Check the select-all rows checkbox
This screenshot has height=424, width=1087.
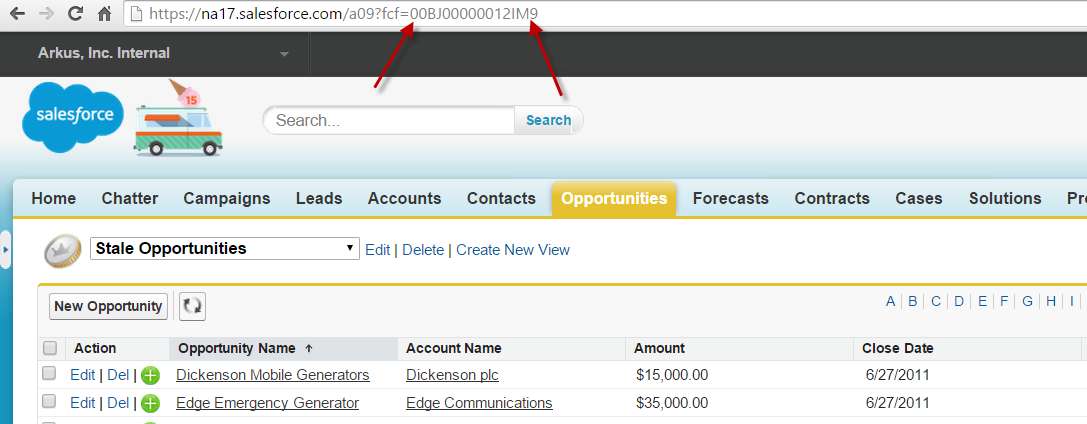point(50,348)
